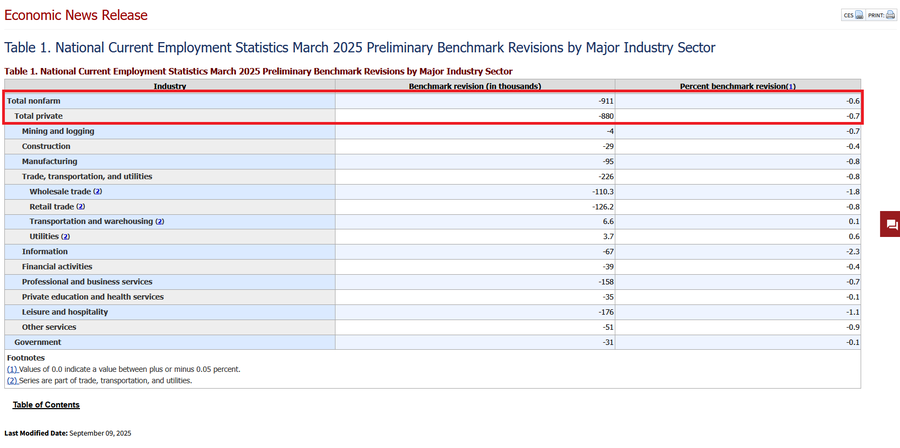
Task: Click the -880 Total private revision value
Action: 606,116
